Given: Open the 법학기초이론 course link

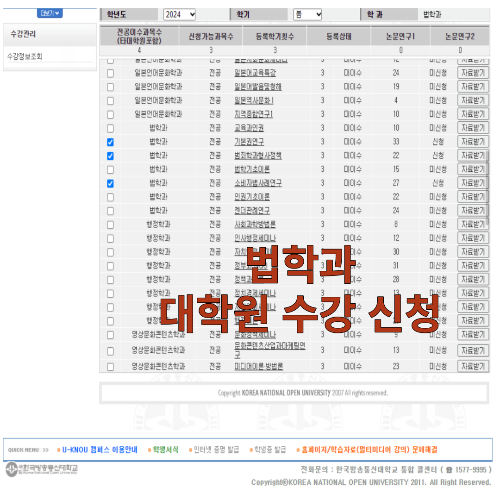Looking at the screenshot, I should point(252,169).
